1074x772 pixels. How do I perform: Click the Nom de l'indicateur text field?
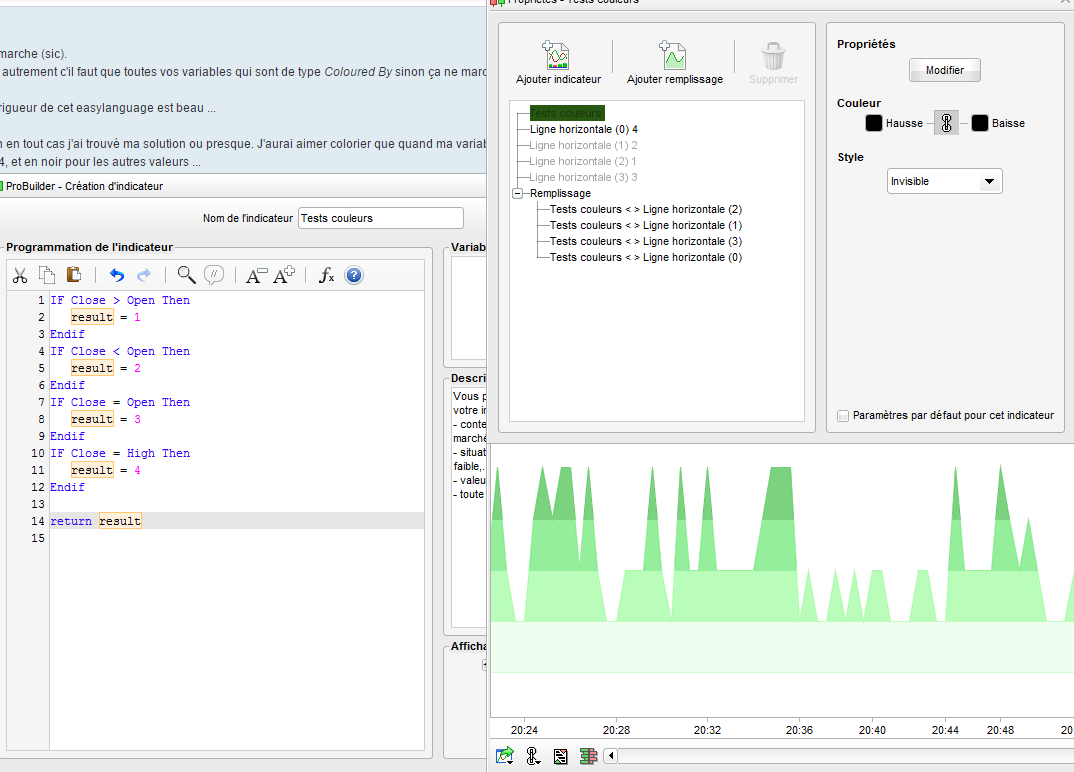[380, 218]
